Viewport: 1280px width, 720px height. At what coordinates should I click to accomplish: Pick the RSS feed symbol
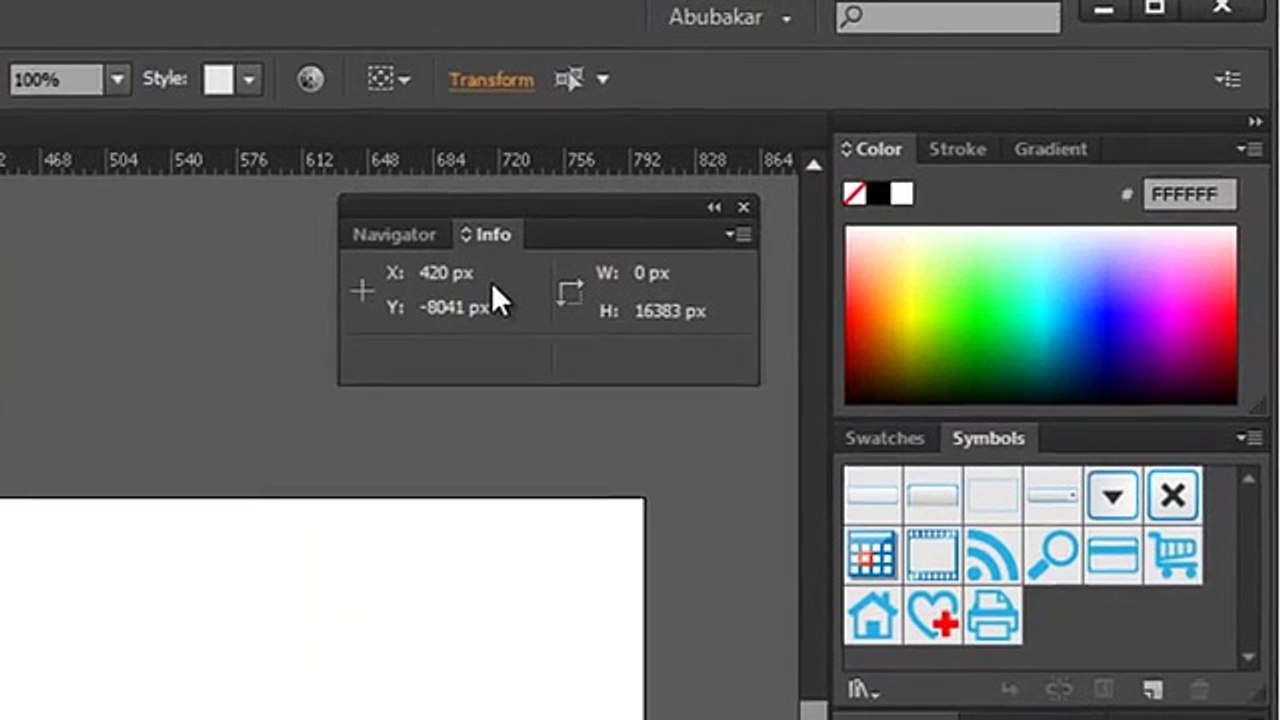point(992,555)
